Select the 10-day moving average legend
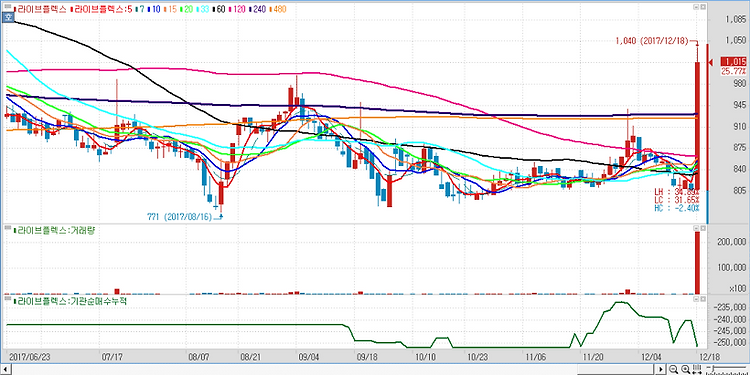The height and width of the screenshot is (375, 750). pos(154,9)
